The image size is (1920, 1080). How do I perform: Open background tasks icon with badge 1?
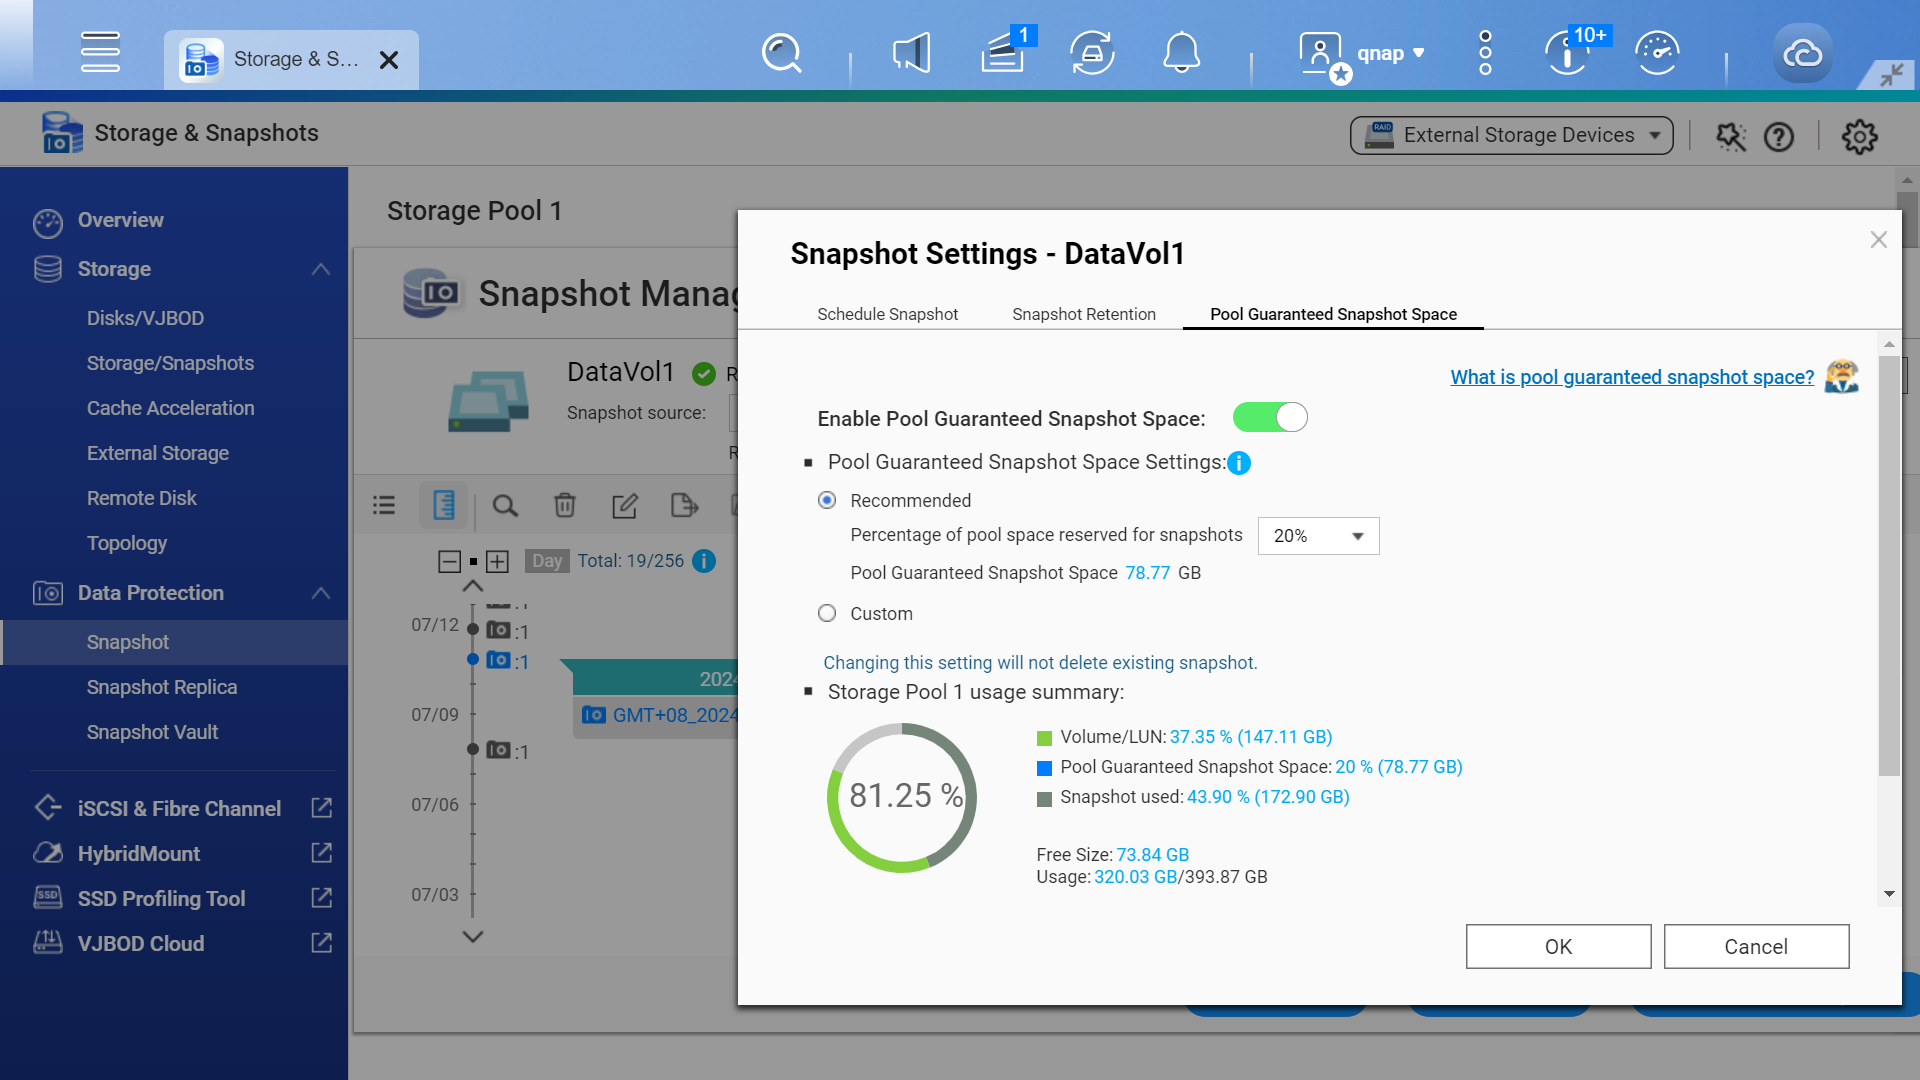click(1003, 53)
